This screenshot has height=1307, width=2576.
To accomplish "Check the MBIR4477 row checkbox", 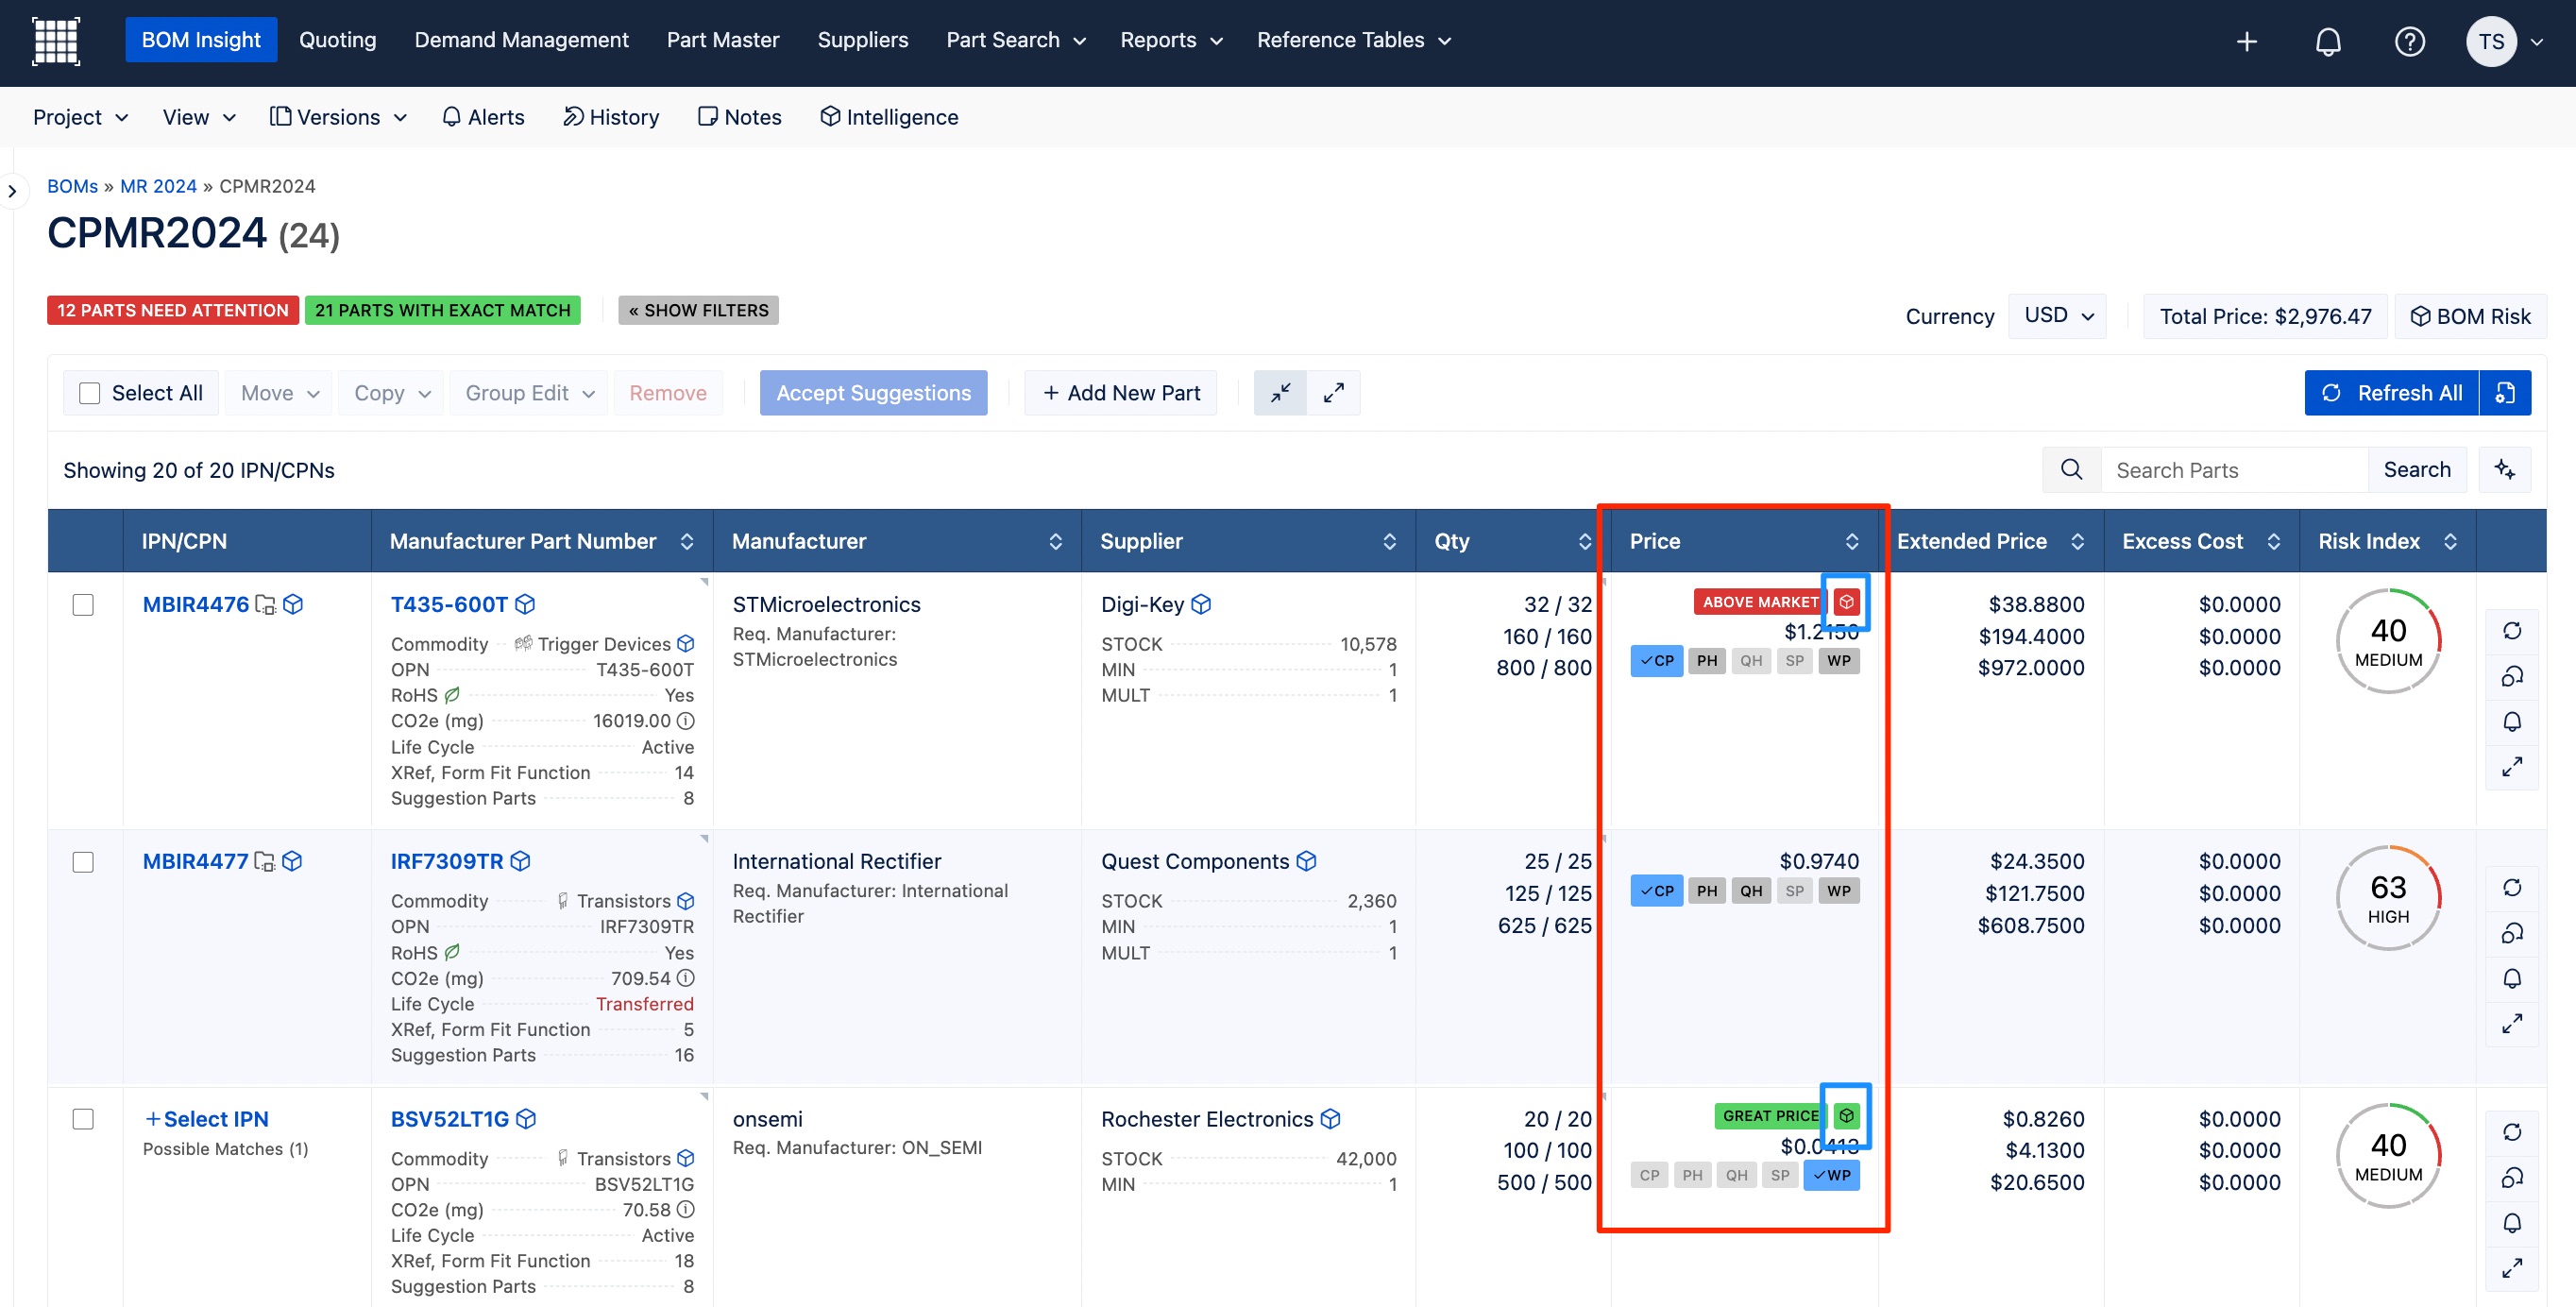I will [83, 862].
